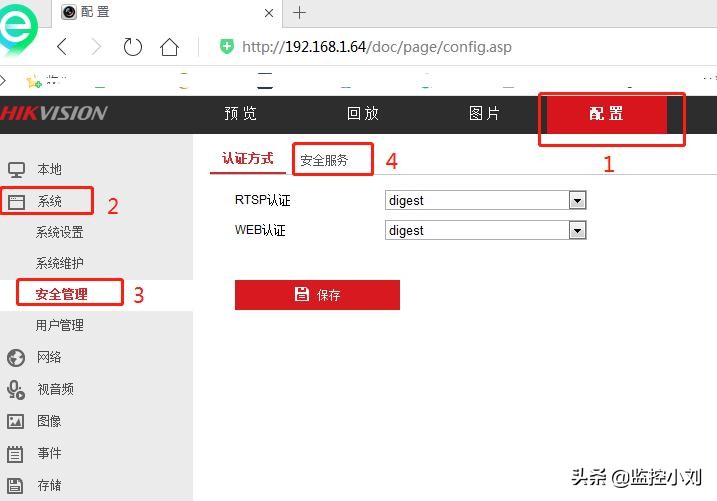Image resolution: width=717 pixels, height=501 pixels.
Task: Click the 图像 picture icon
Action: click(16, 421)
